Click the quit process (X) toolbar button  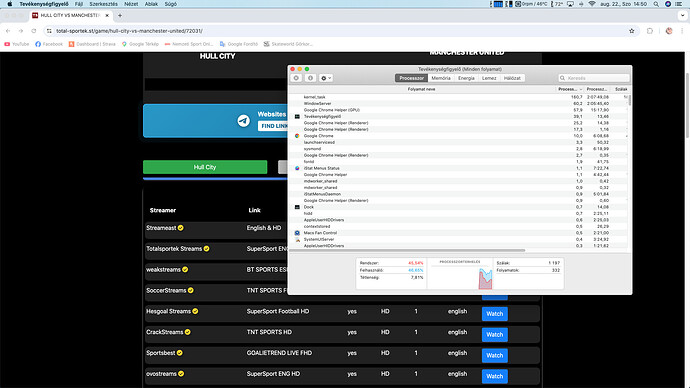coord(296,78)
